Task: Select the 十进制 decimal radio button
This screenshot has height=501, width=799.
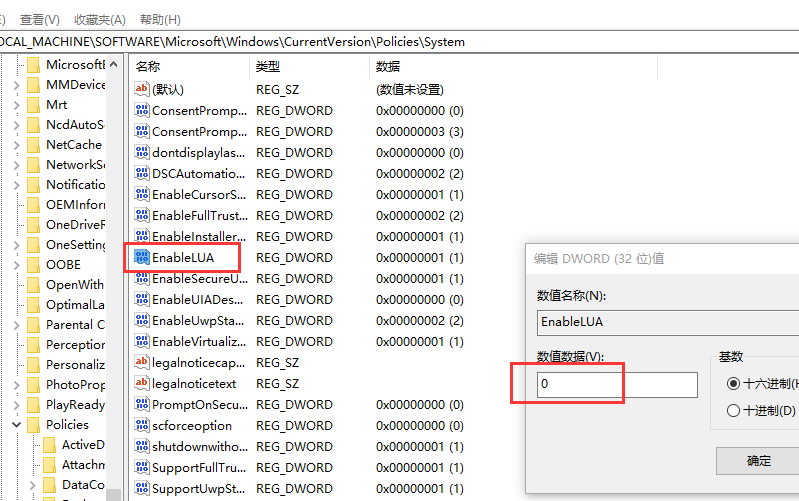Action: [734, 410]
